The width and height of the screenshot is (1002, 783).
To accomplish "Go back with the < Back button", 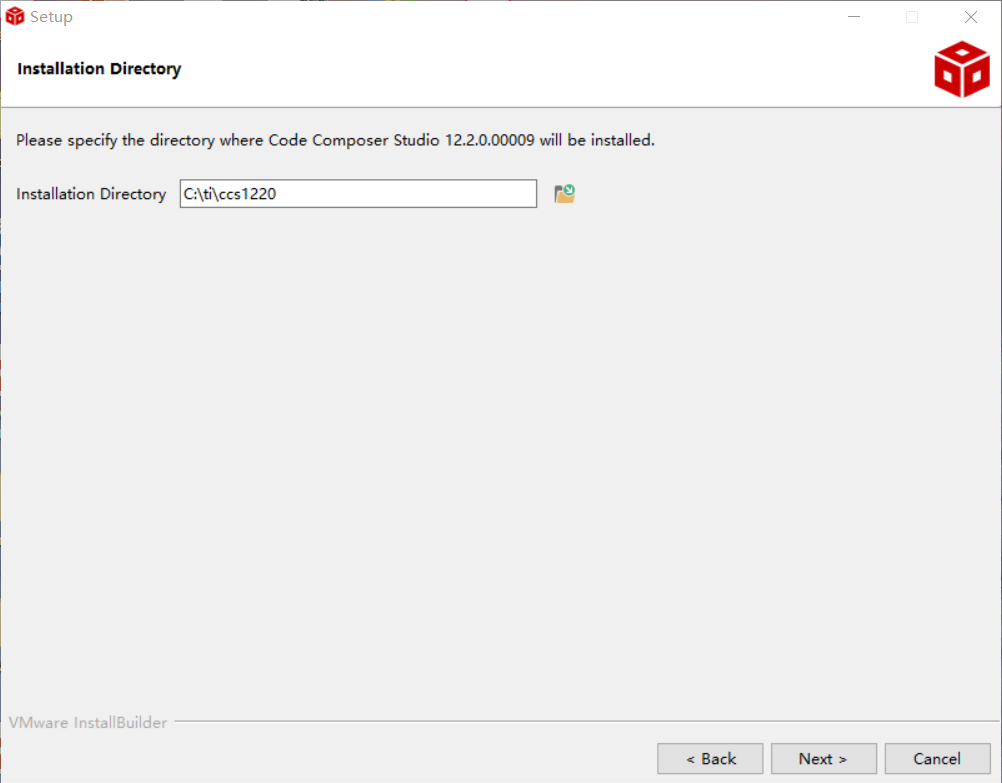I will [710, 759].
